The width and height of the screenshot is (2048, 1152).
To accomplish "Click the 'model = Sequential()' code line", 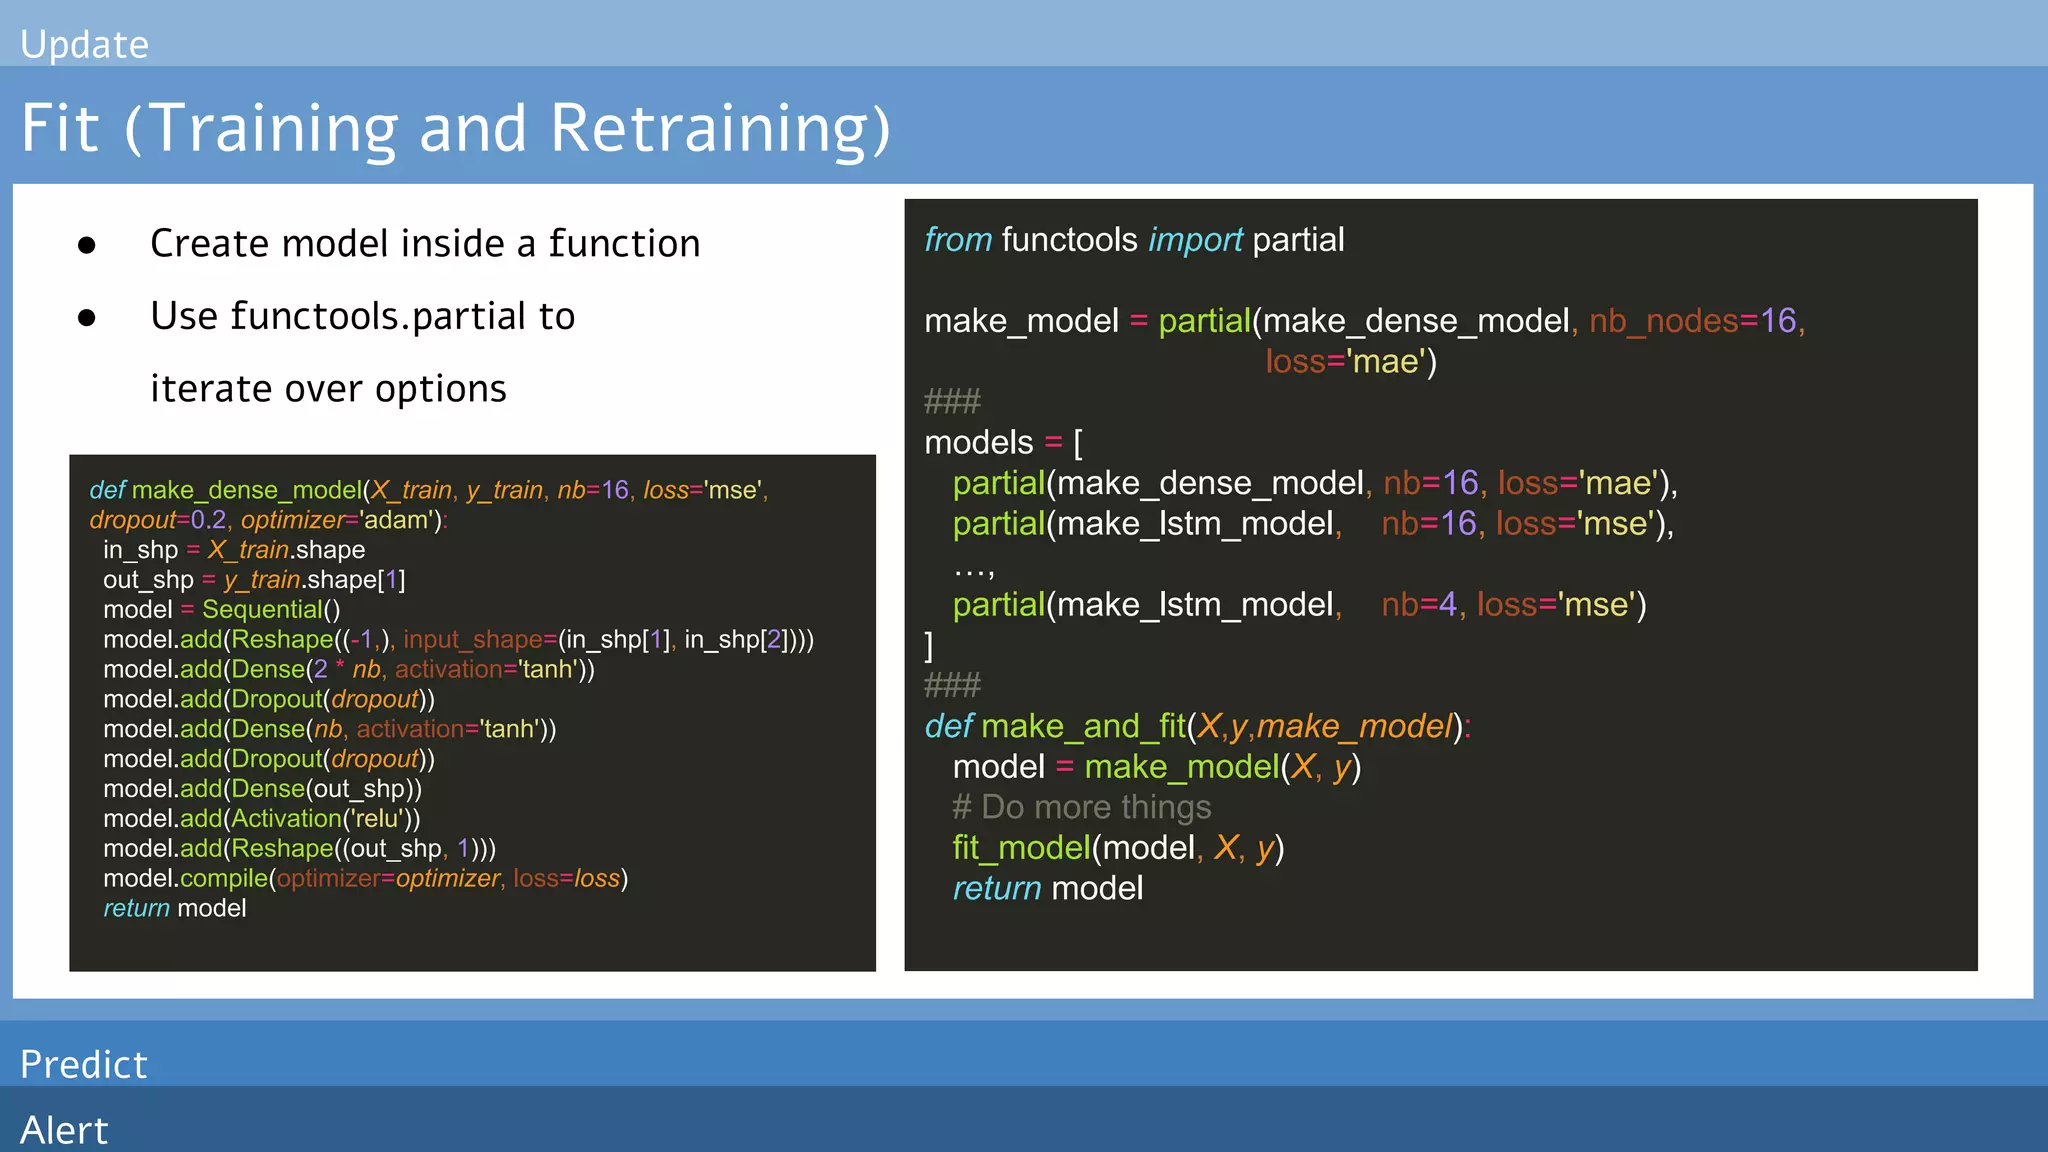I will pyautogui.click(x=221, y=609).
